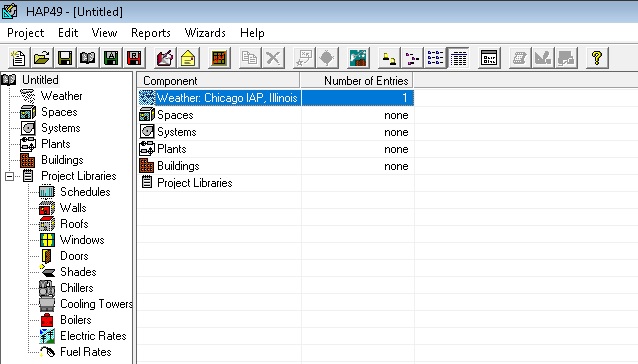
Task: Open help with the question mark icon
Action: point(597,58)
